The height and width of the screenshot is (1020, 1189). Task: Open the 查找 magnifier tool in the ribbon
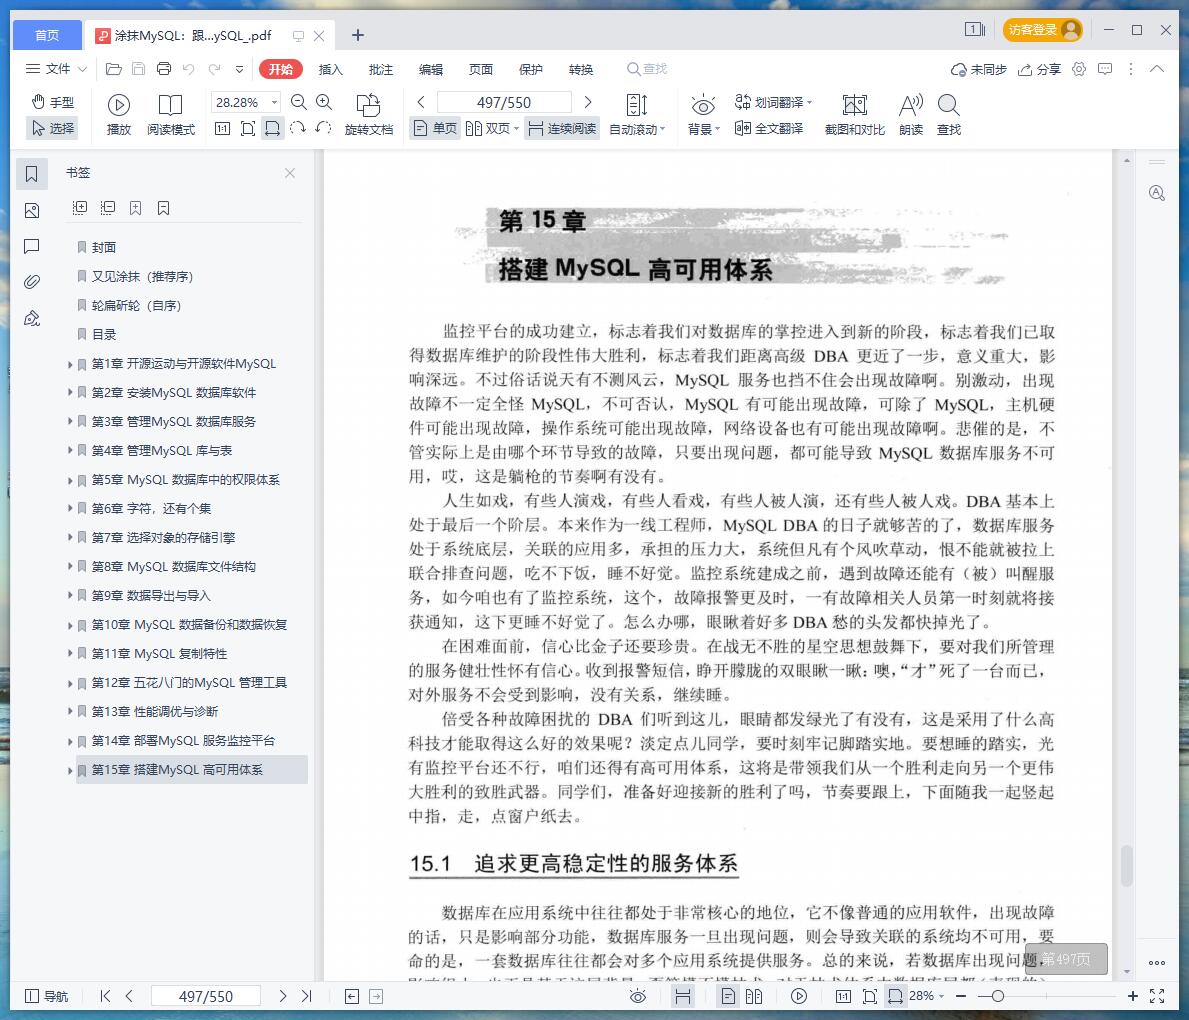[949, 115]
